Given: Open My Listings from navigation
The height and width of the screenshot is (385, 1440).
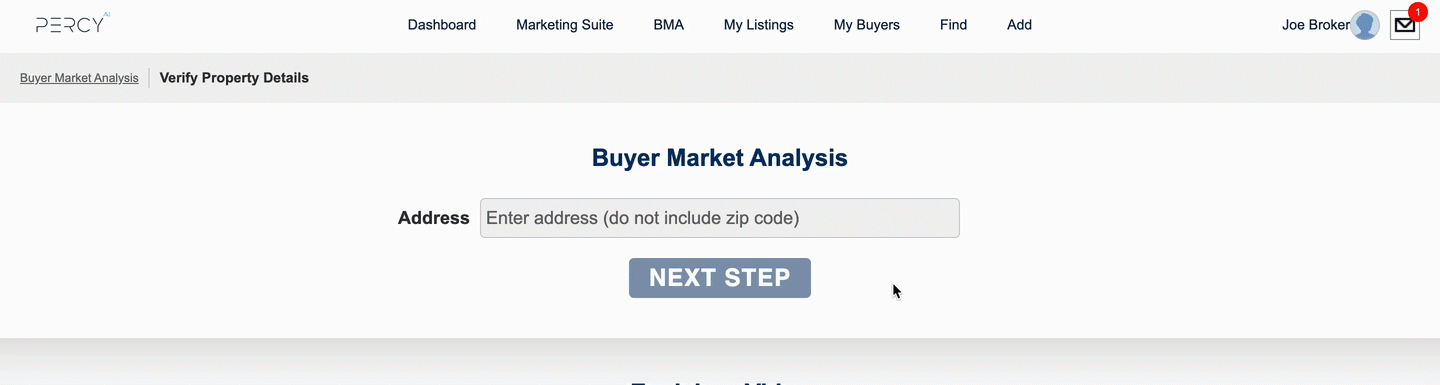Looking at the screenshot, I should point(759,25).
